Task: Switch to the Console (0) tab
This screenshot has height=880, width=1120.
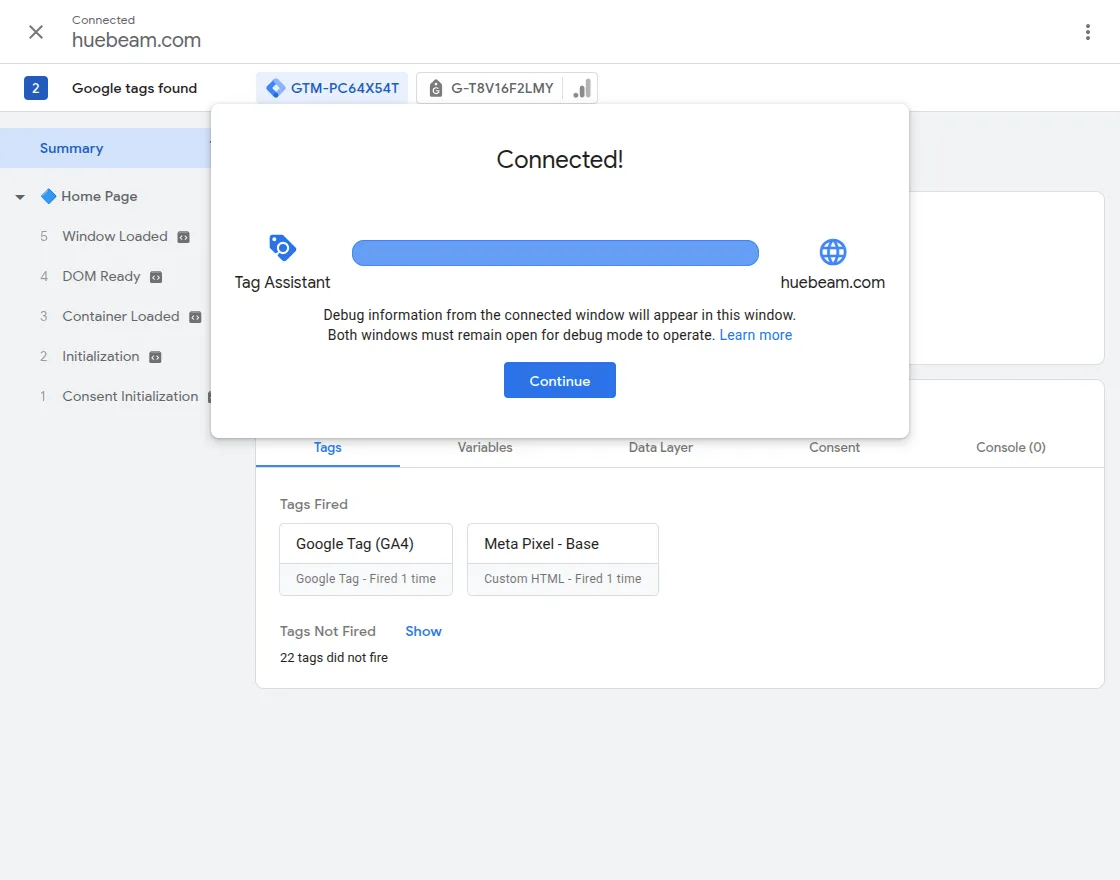Action: tap(1010, 447)
